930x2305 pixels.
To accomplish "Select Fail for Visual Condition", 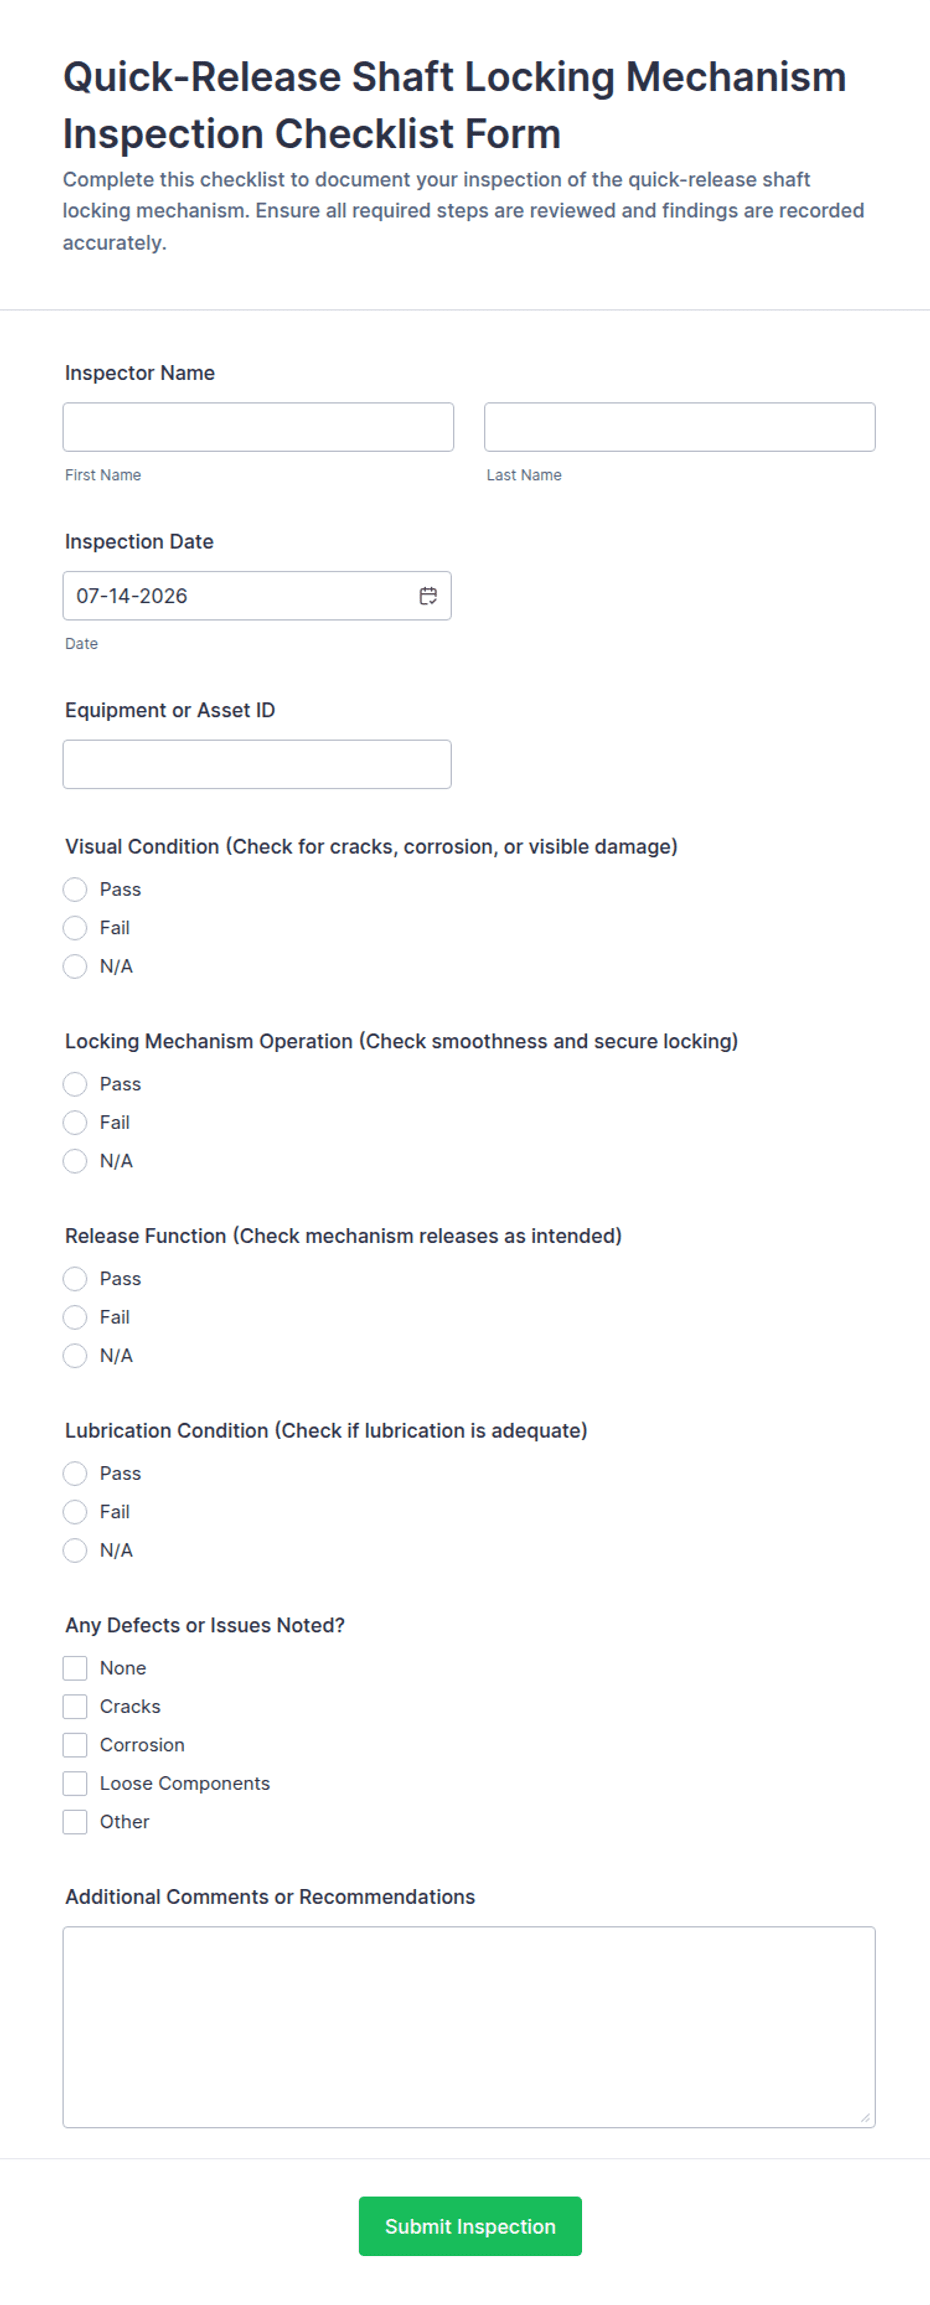I will tap(75, 928).
